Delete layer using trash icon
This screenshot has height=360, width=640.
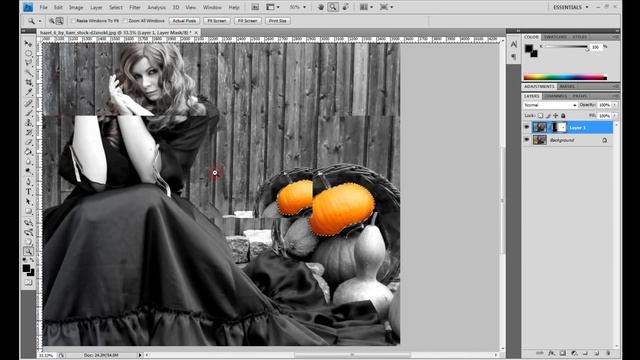[x=608, y=353]
